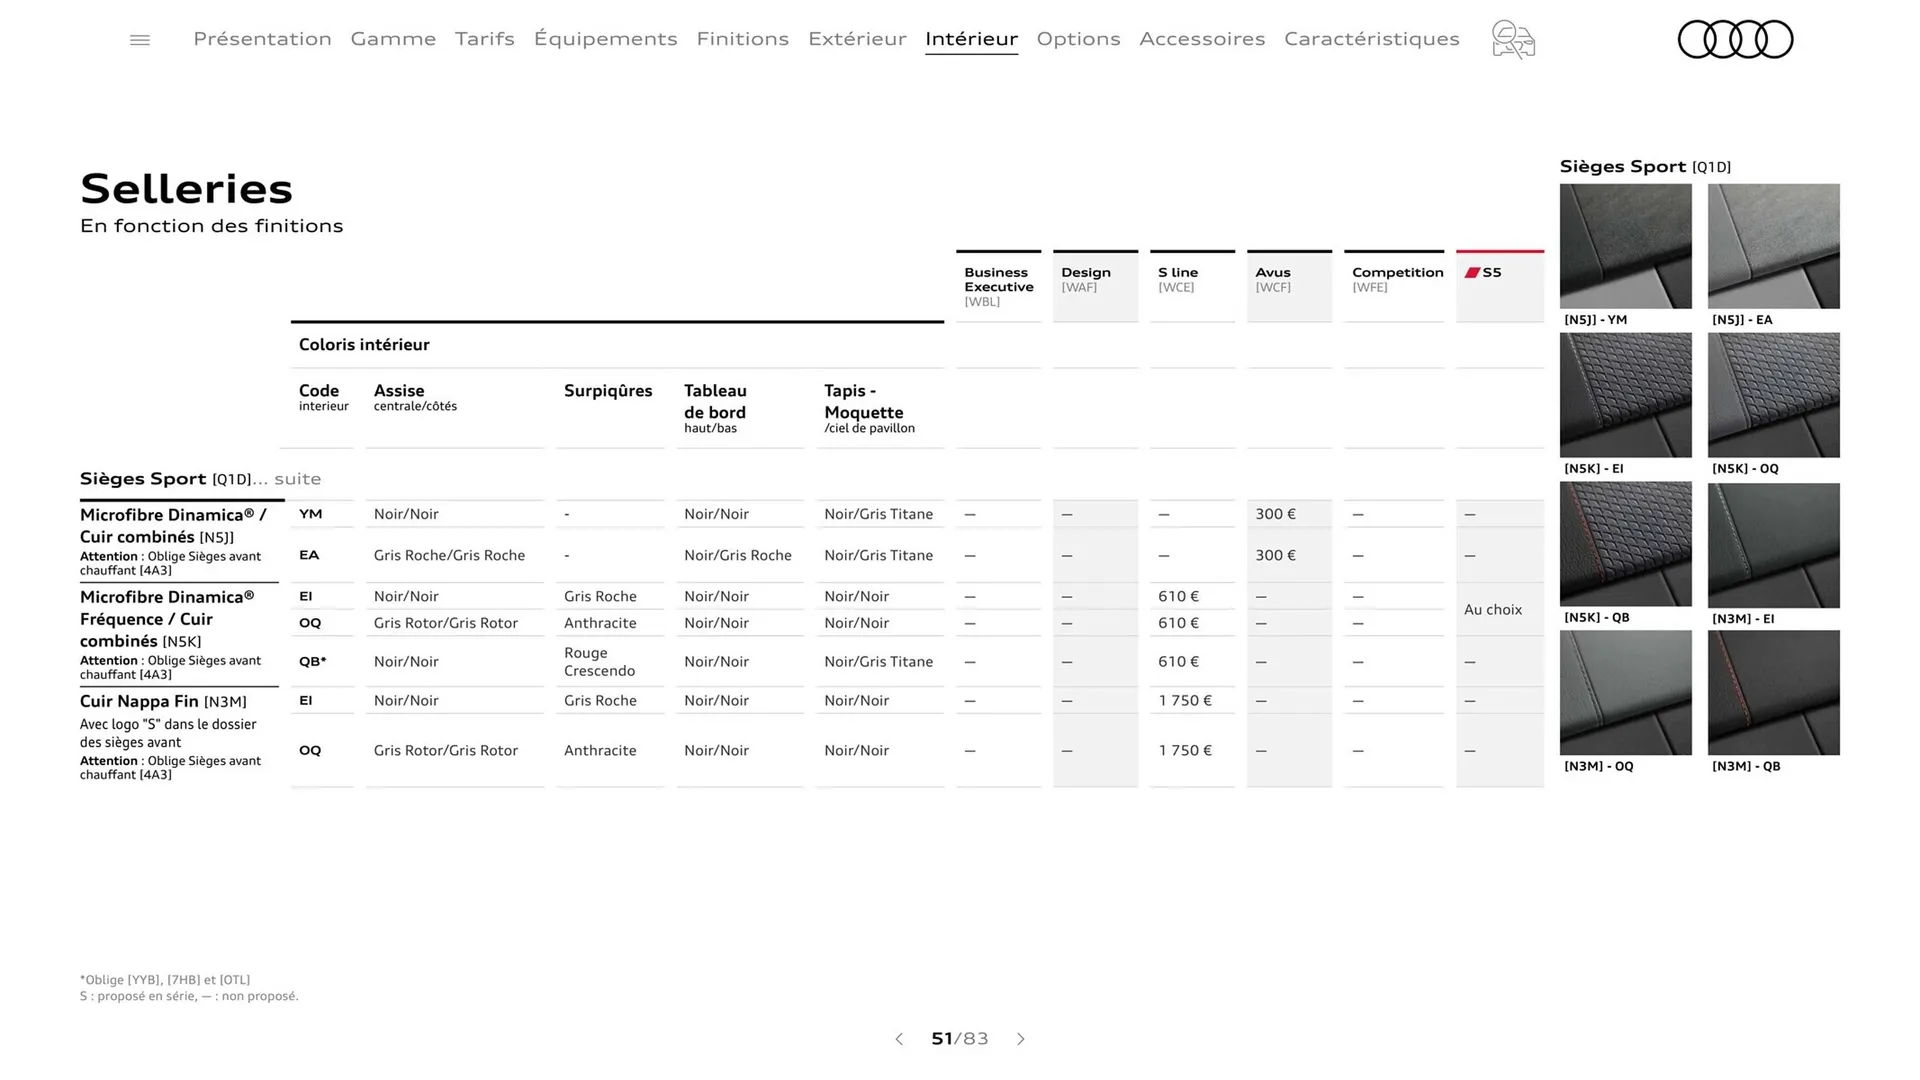Select the [N5K] - OQ seat thumbnail
This screenshot has width=1920, height=1080.
click(1774, 395)
